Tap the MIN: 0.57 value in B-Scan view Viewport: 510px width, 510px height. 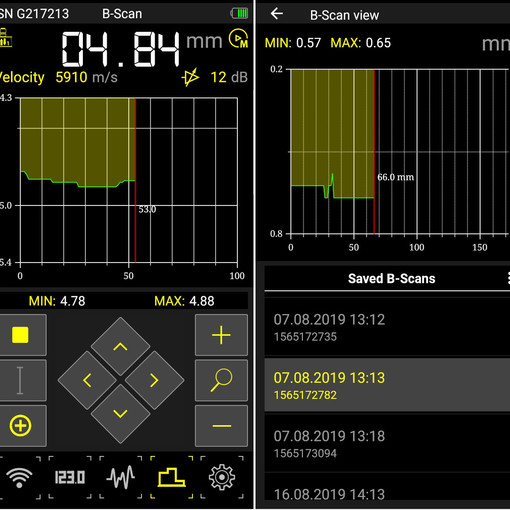(293, 43)
